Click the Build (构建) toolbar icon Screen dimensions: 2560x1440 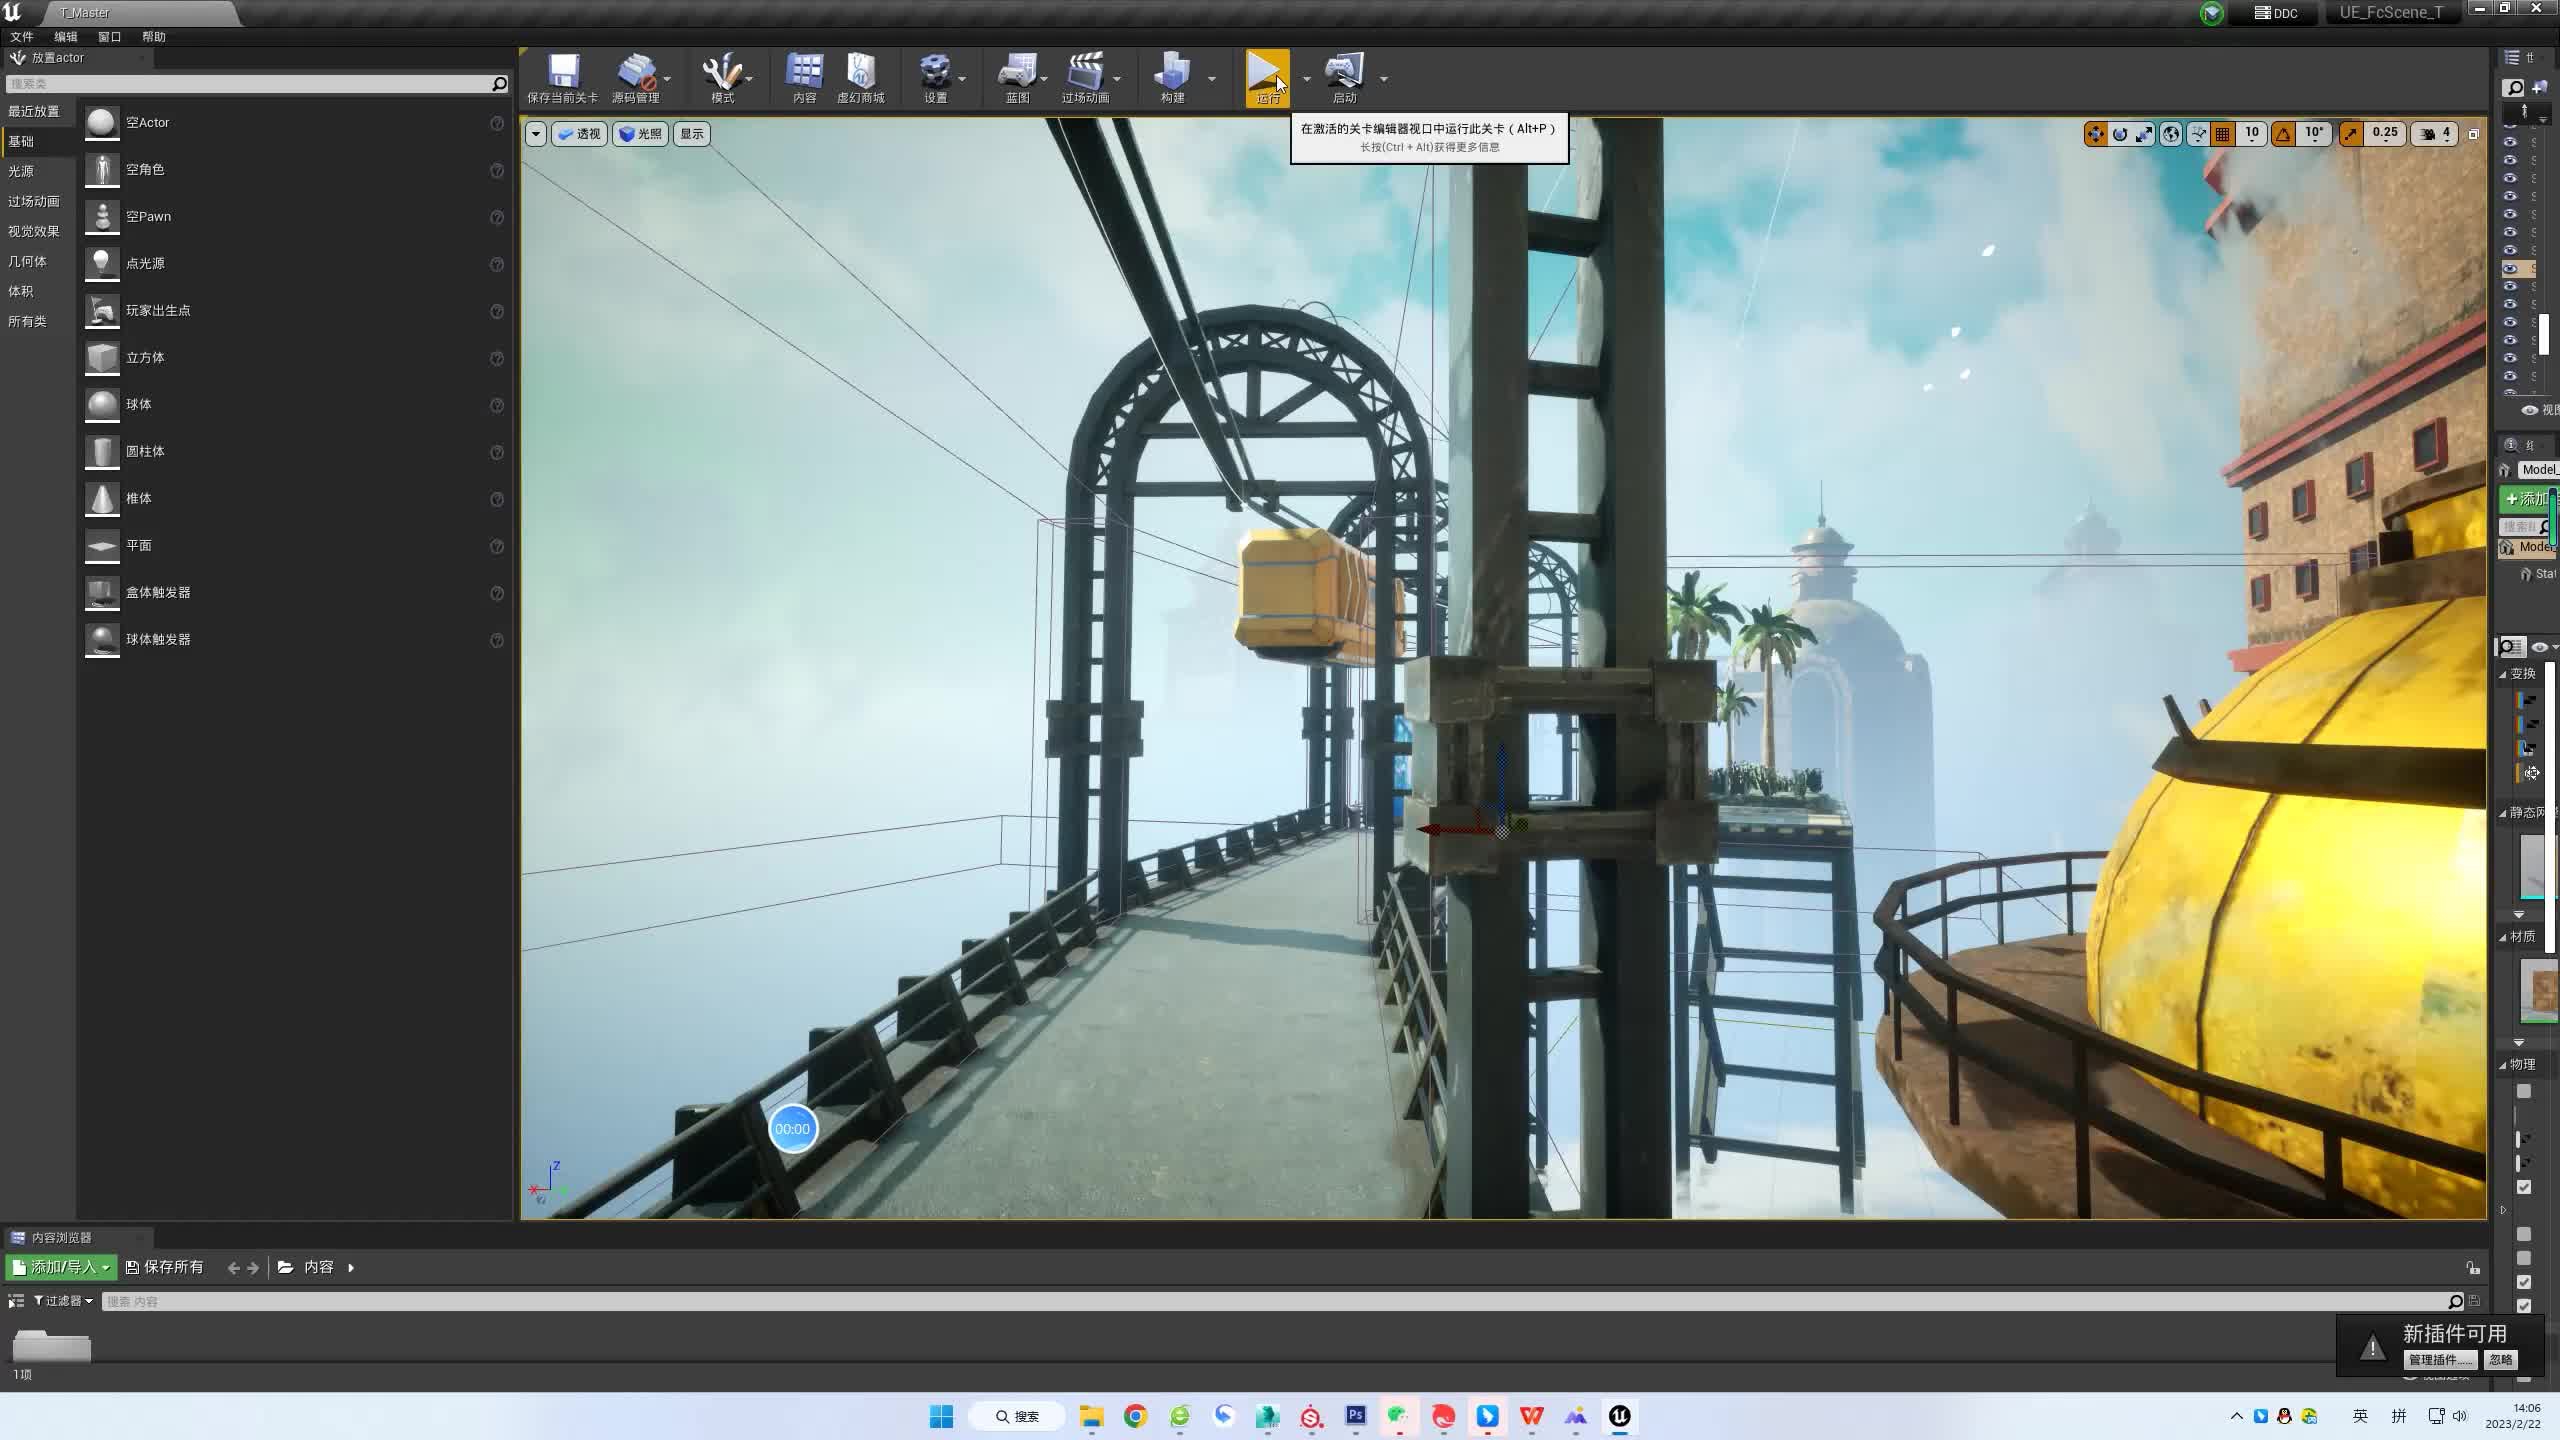coord(1172,72)
